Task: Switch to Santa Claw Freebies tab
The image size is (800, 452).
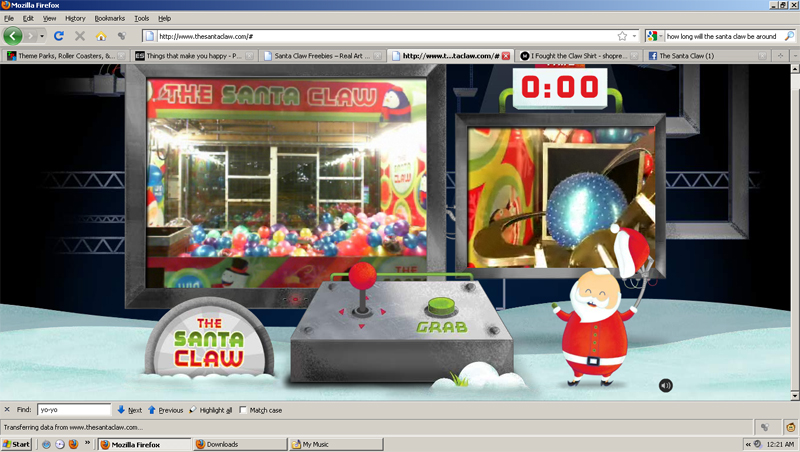Action: point(322,56)
